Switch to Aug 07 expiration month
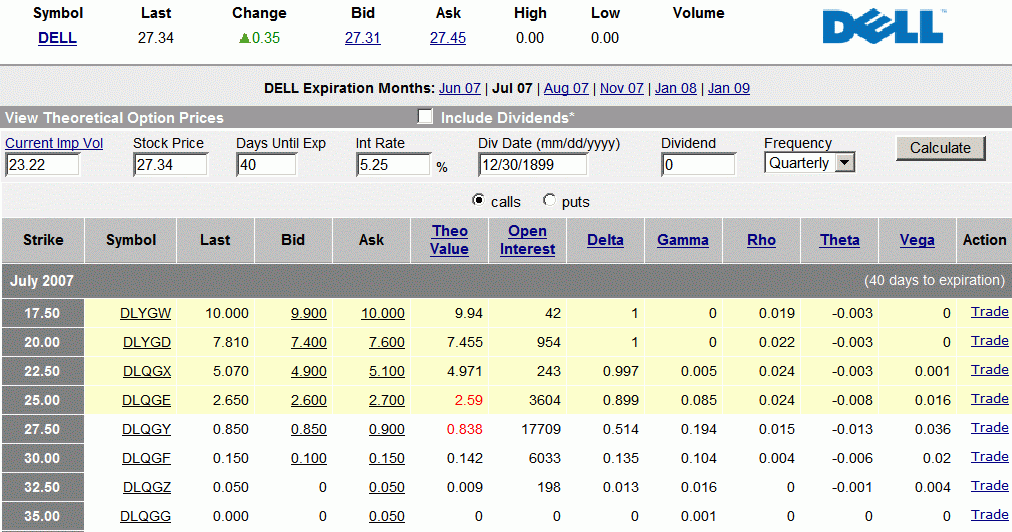1012x532 pixels. tap(566, 88)
